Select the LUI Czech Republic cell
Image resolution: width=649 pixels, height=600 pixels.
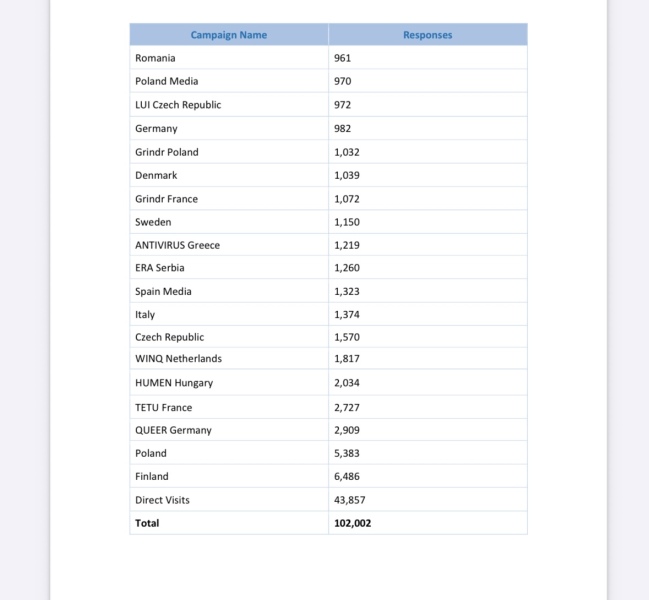point(178,105)
